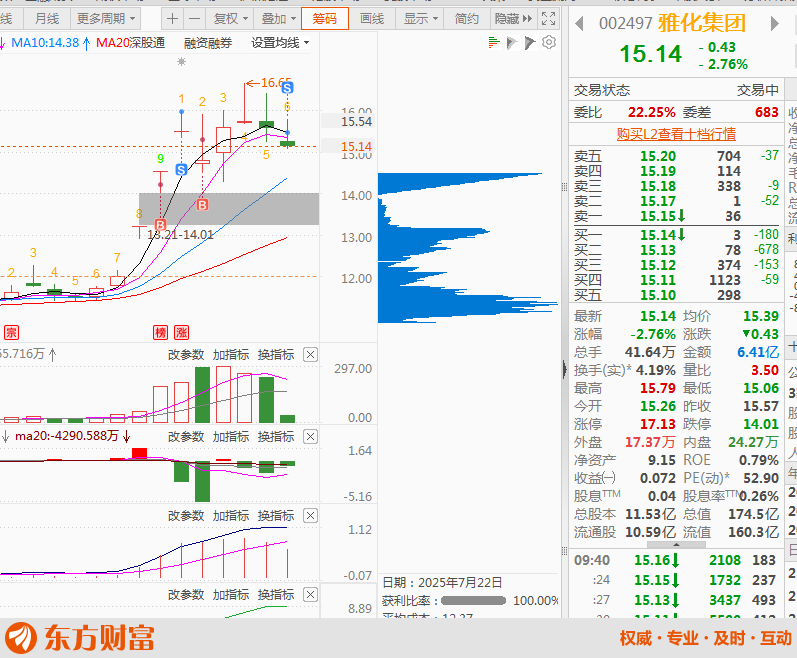Expand the trade tick list handle
This screenshot has width=797, height=658.
pyautogui.click(x=676, y=545)
